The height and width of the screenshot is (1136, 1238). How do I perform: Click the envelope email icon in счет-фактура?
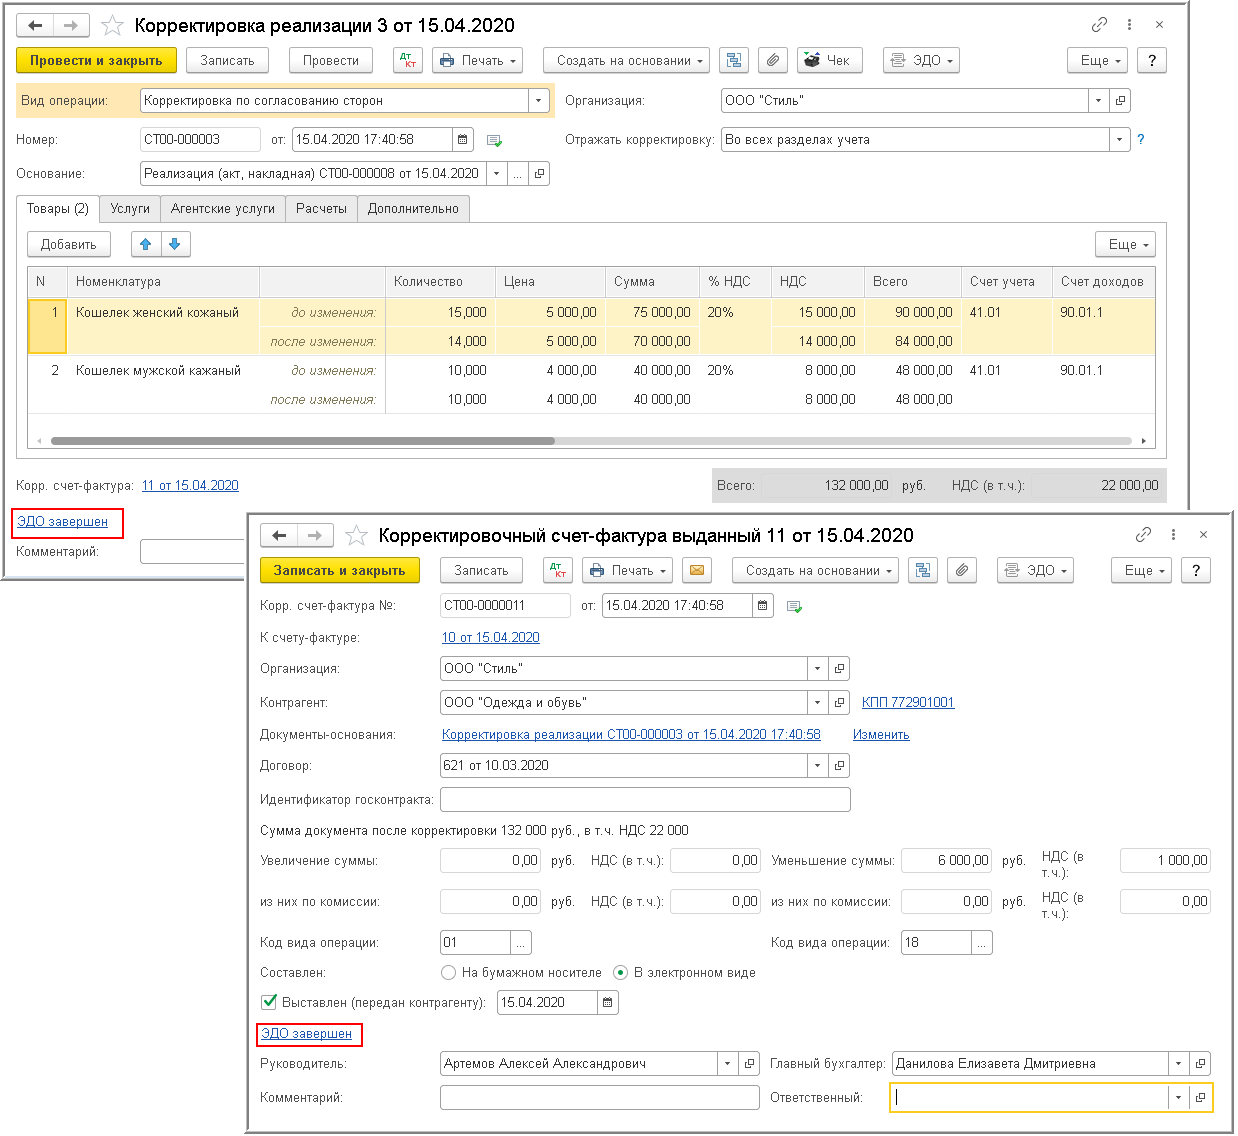pyautogui.click(x=697, y=571)
